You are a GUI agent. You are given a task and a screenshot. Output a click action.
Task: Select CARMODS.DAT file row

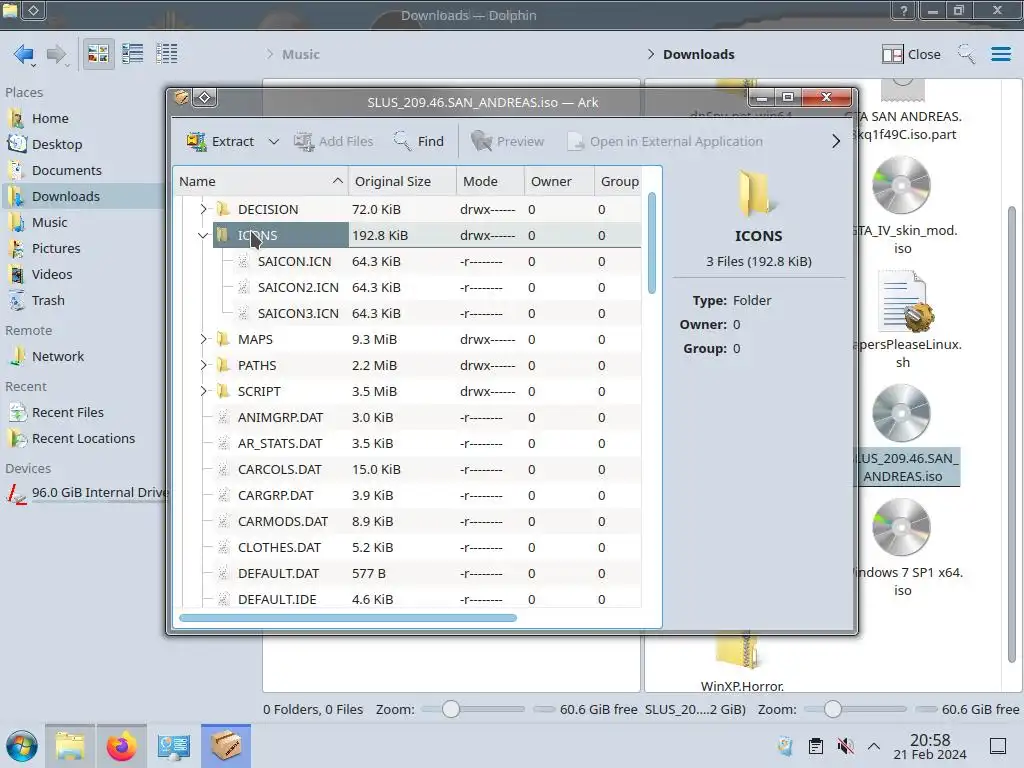(408, 522)
